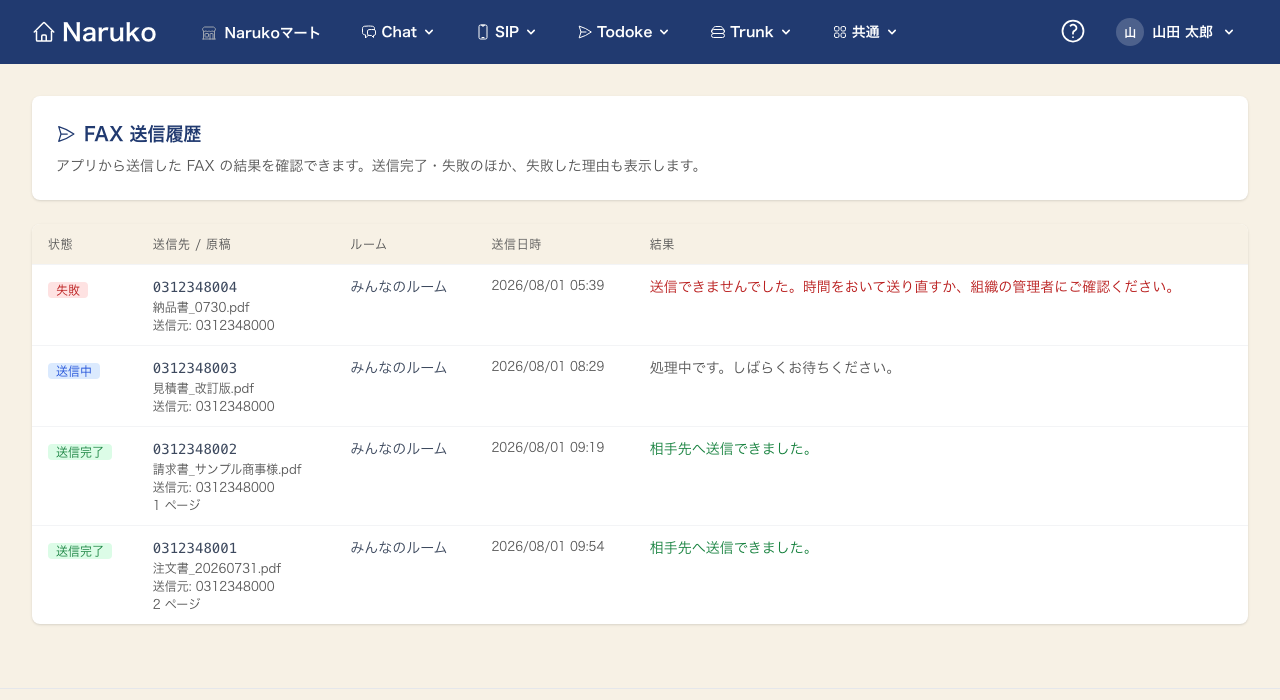Open the 共通 menu
This screenshot has width=1280, height=700.
[x=865, y=32]
